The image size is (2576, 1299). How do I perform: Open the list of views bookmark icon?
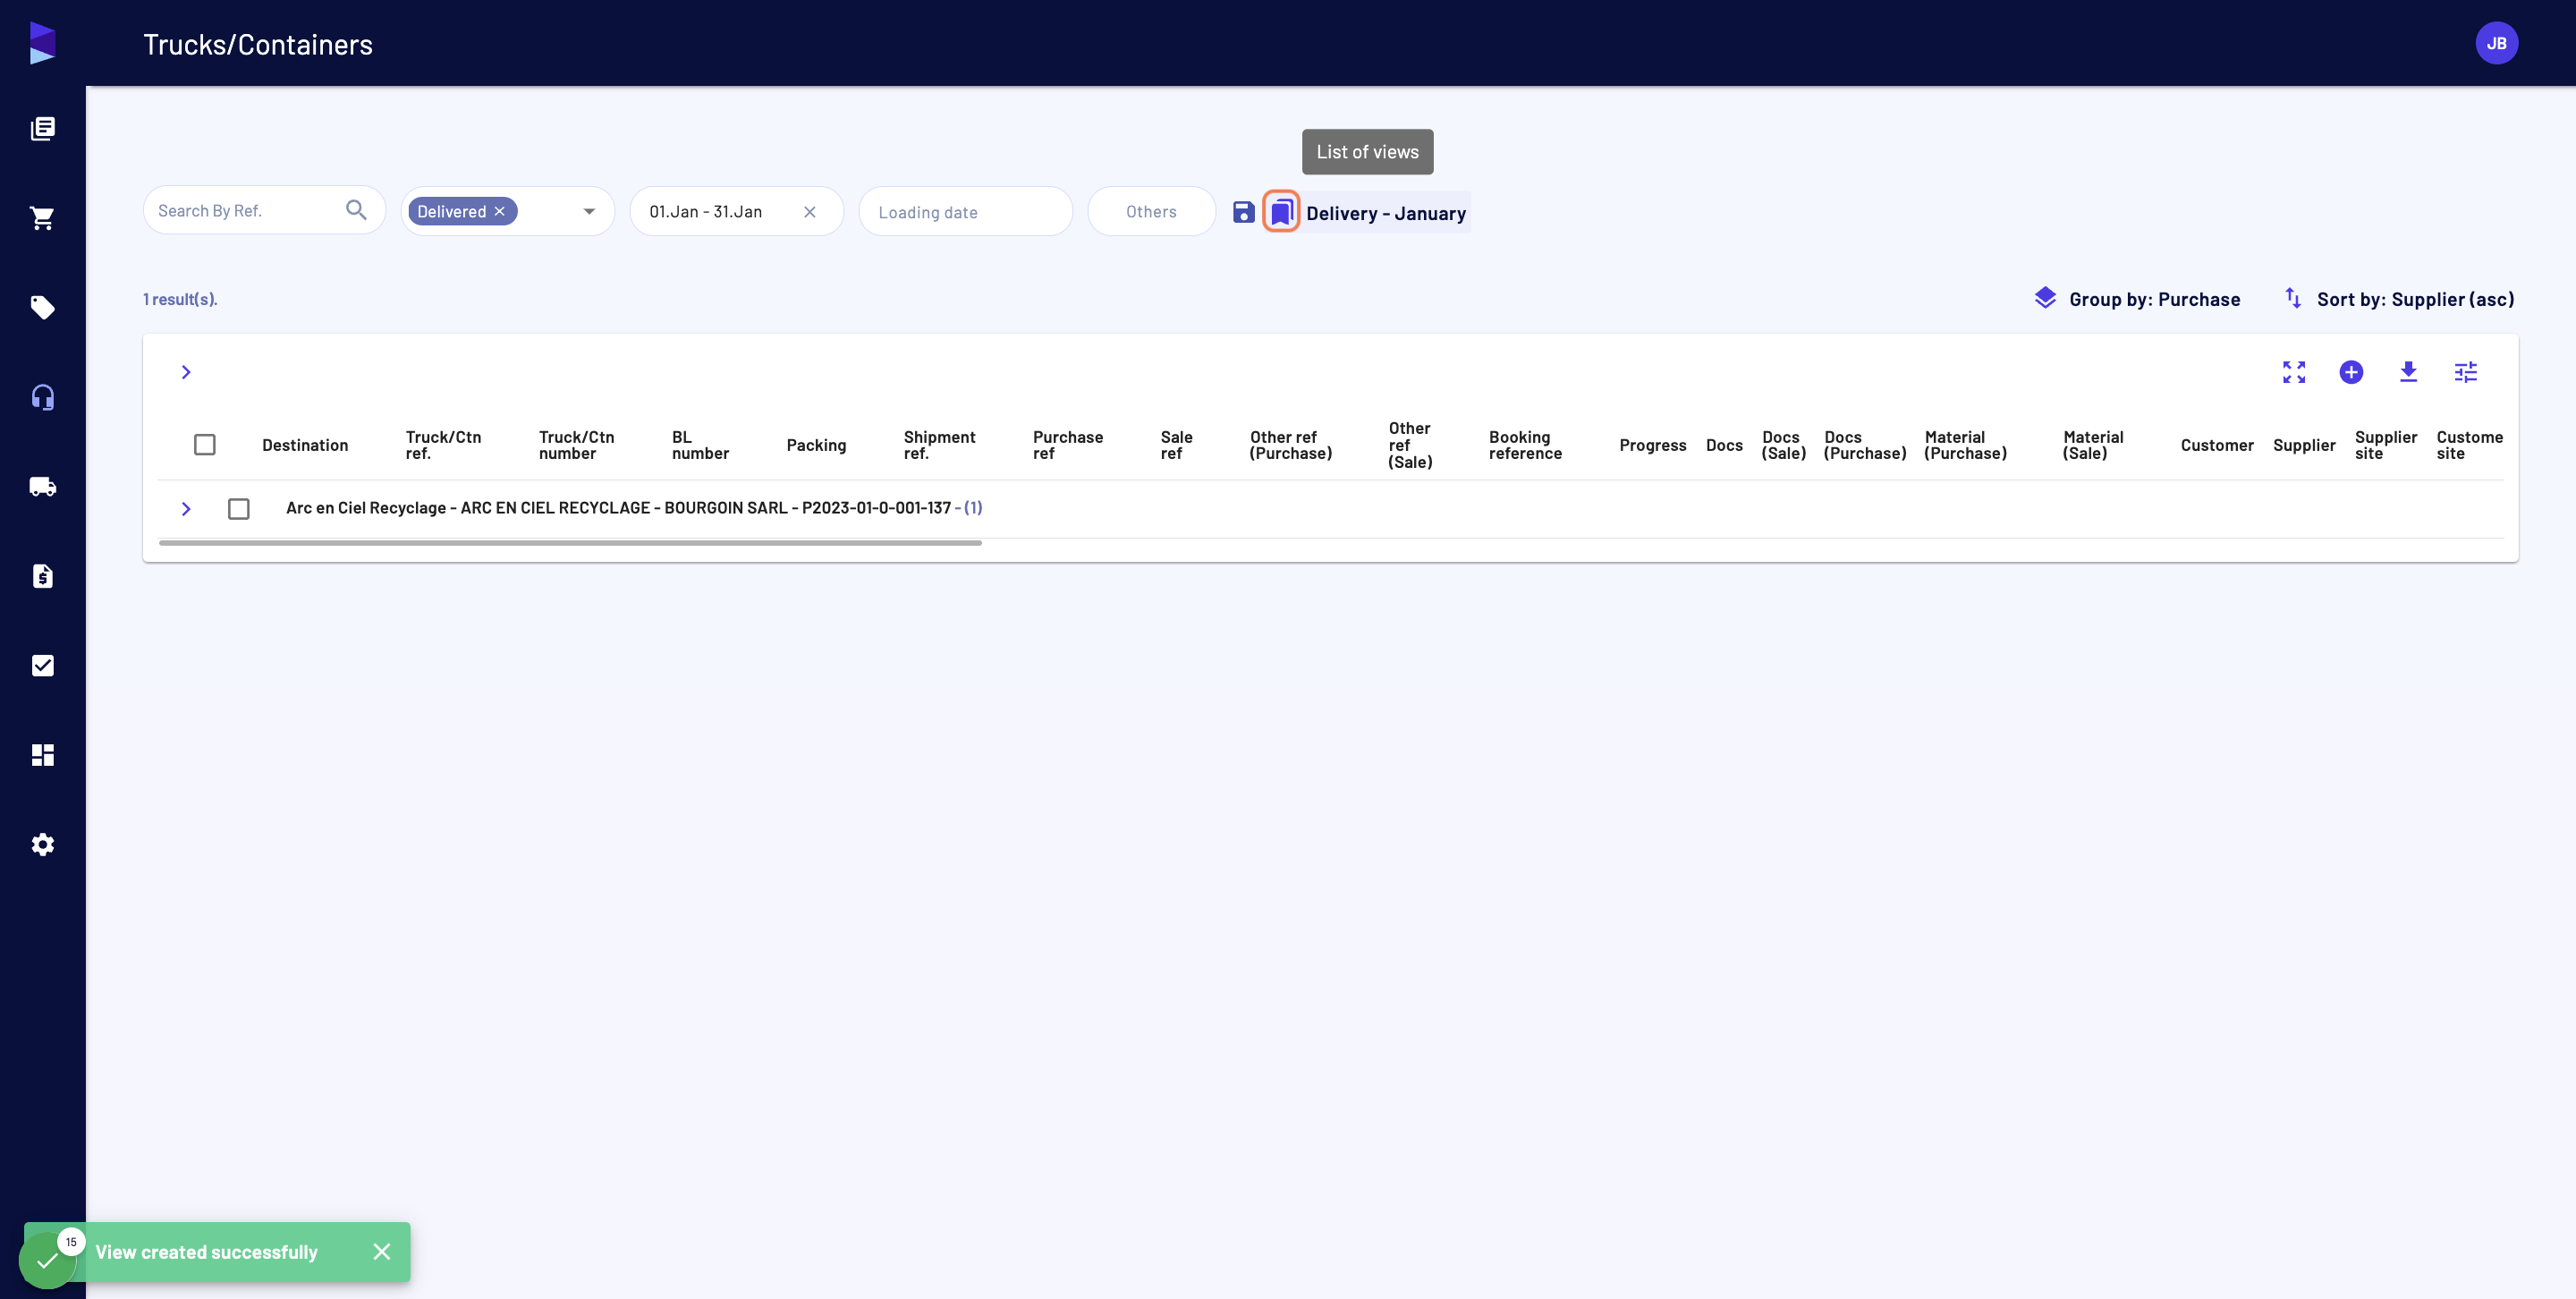pos(1281,212)
